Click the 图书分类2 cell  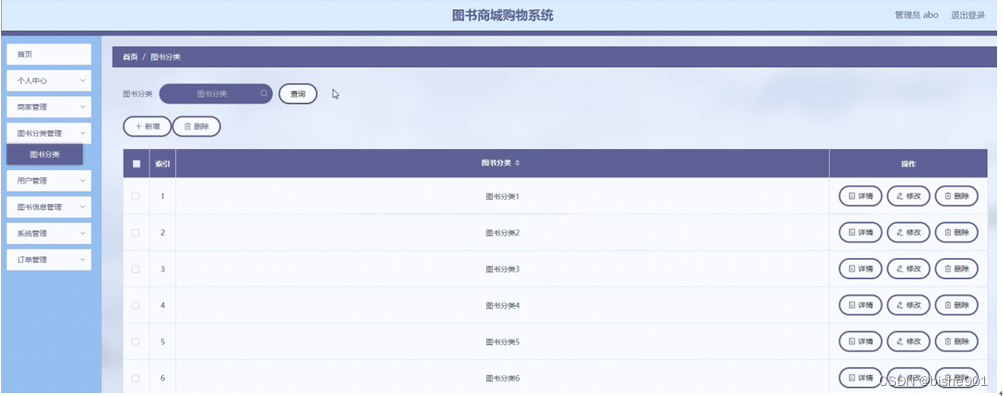click(502, 233)
